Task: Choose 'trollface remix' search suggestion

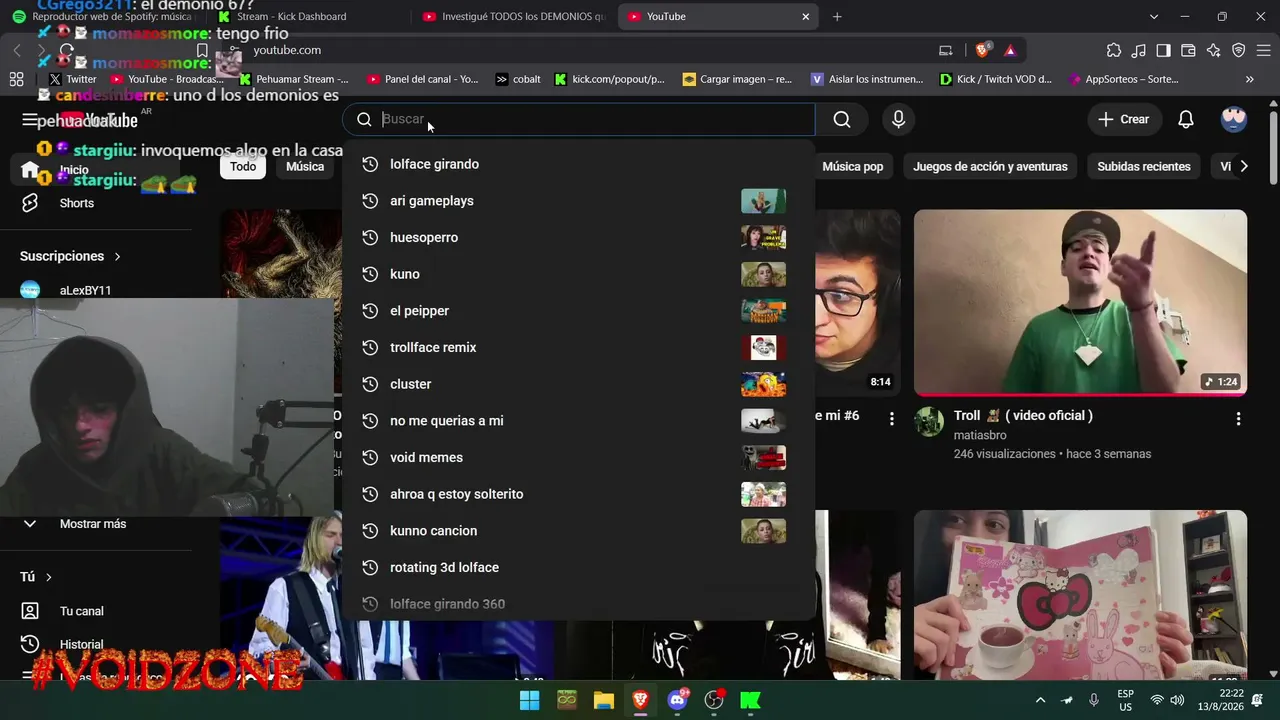Action: pyautogui.click(x=578, y=348)
